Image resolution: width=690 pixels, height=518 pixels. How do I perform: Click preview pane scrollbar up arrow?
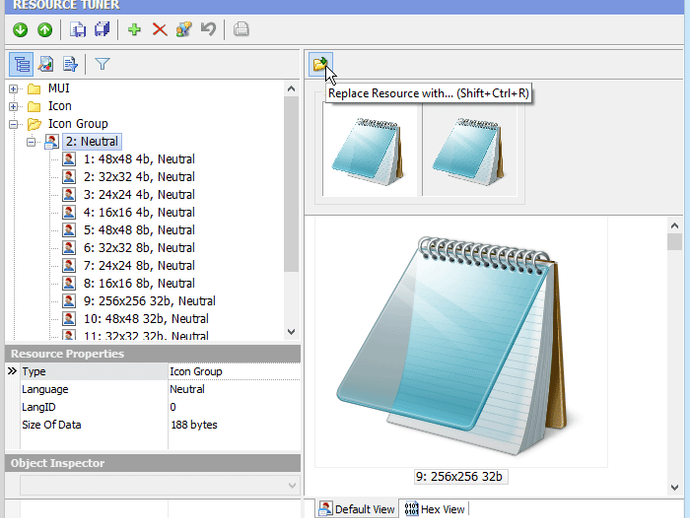[x=675, y=226]
